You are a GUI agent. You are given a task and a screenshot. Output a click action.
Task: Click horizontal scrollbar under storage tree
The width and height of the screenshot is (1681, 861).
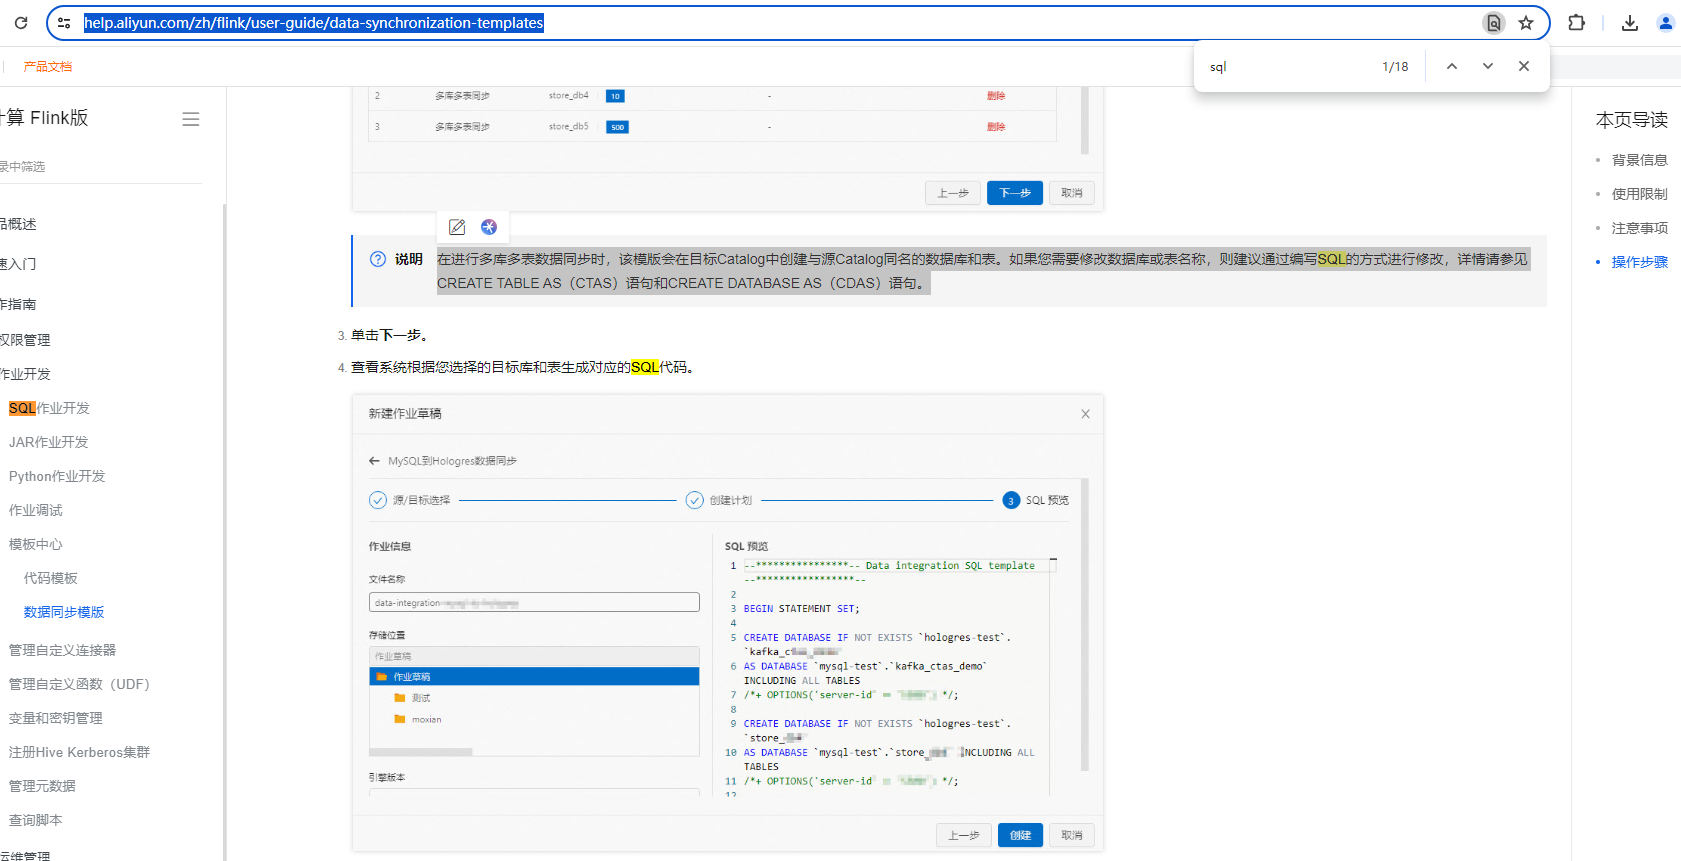pyautogui.click(x=421, y=752)
